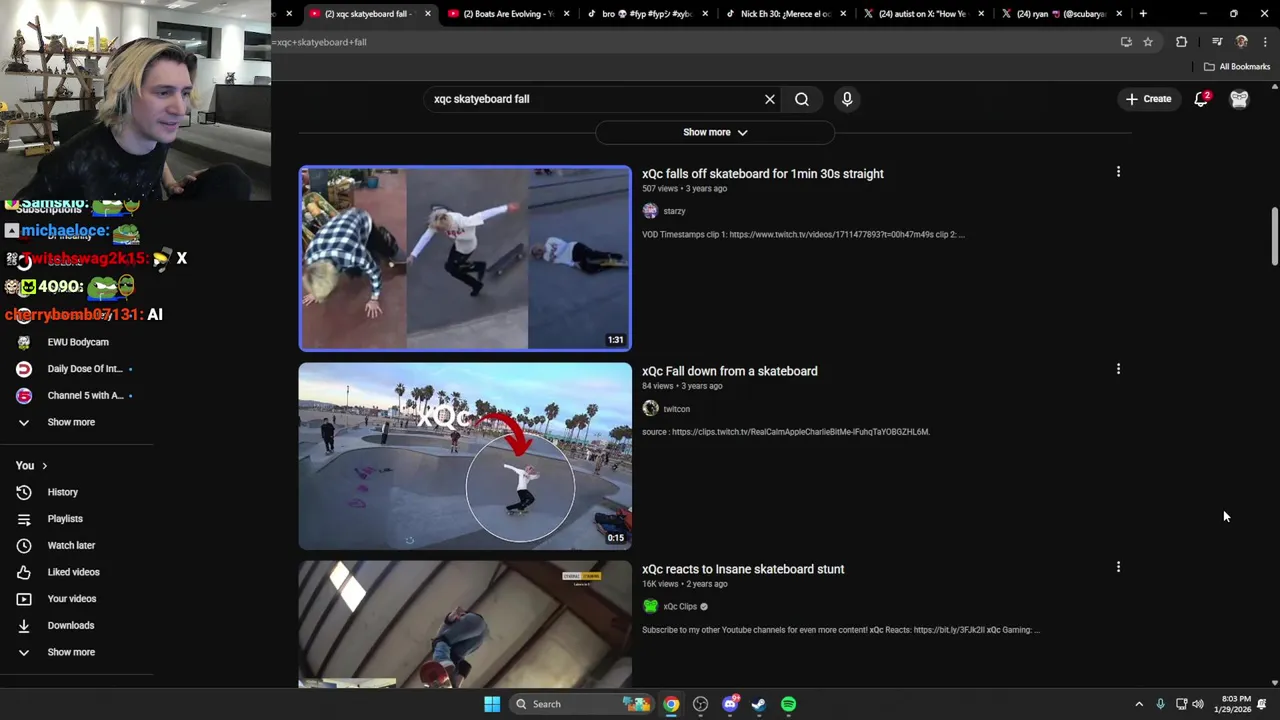Open the browser extensions puzzle icon

(1181, 42)
